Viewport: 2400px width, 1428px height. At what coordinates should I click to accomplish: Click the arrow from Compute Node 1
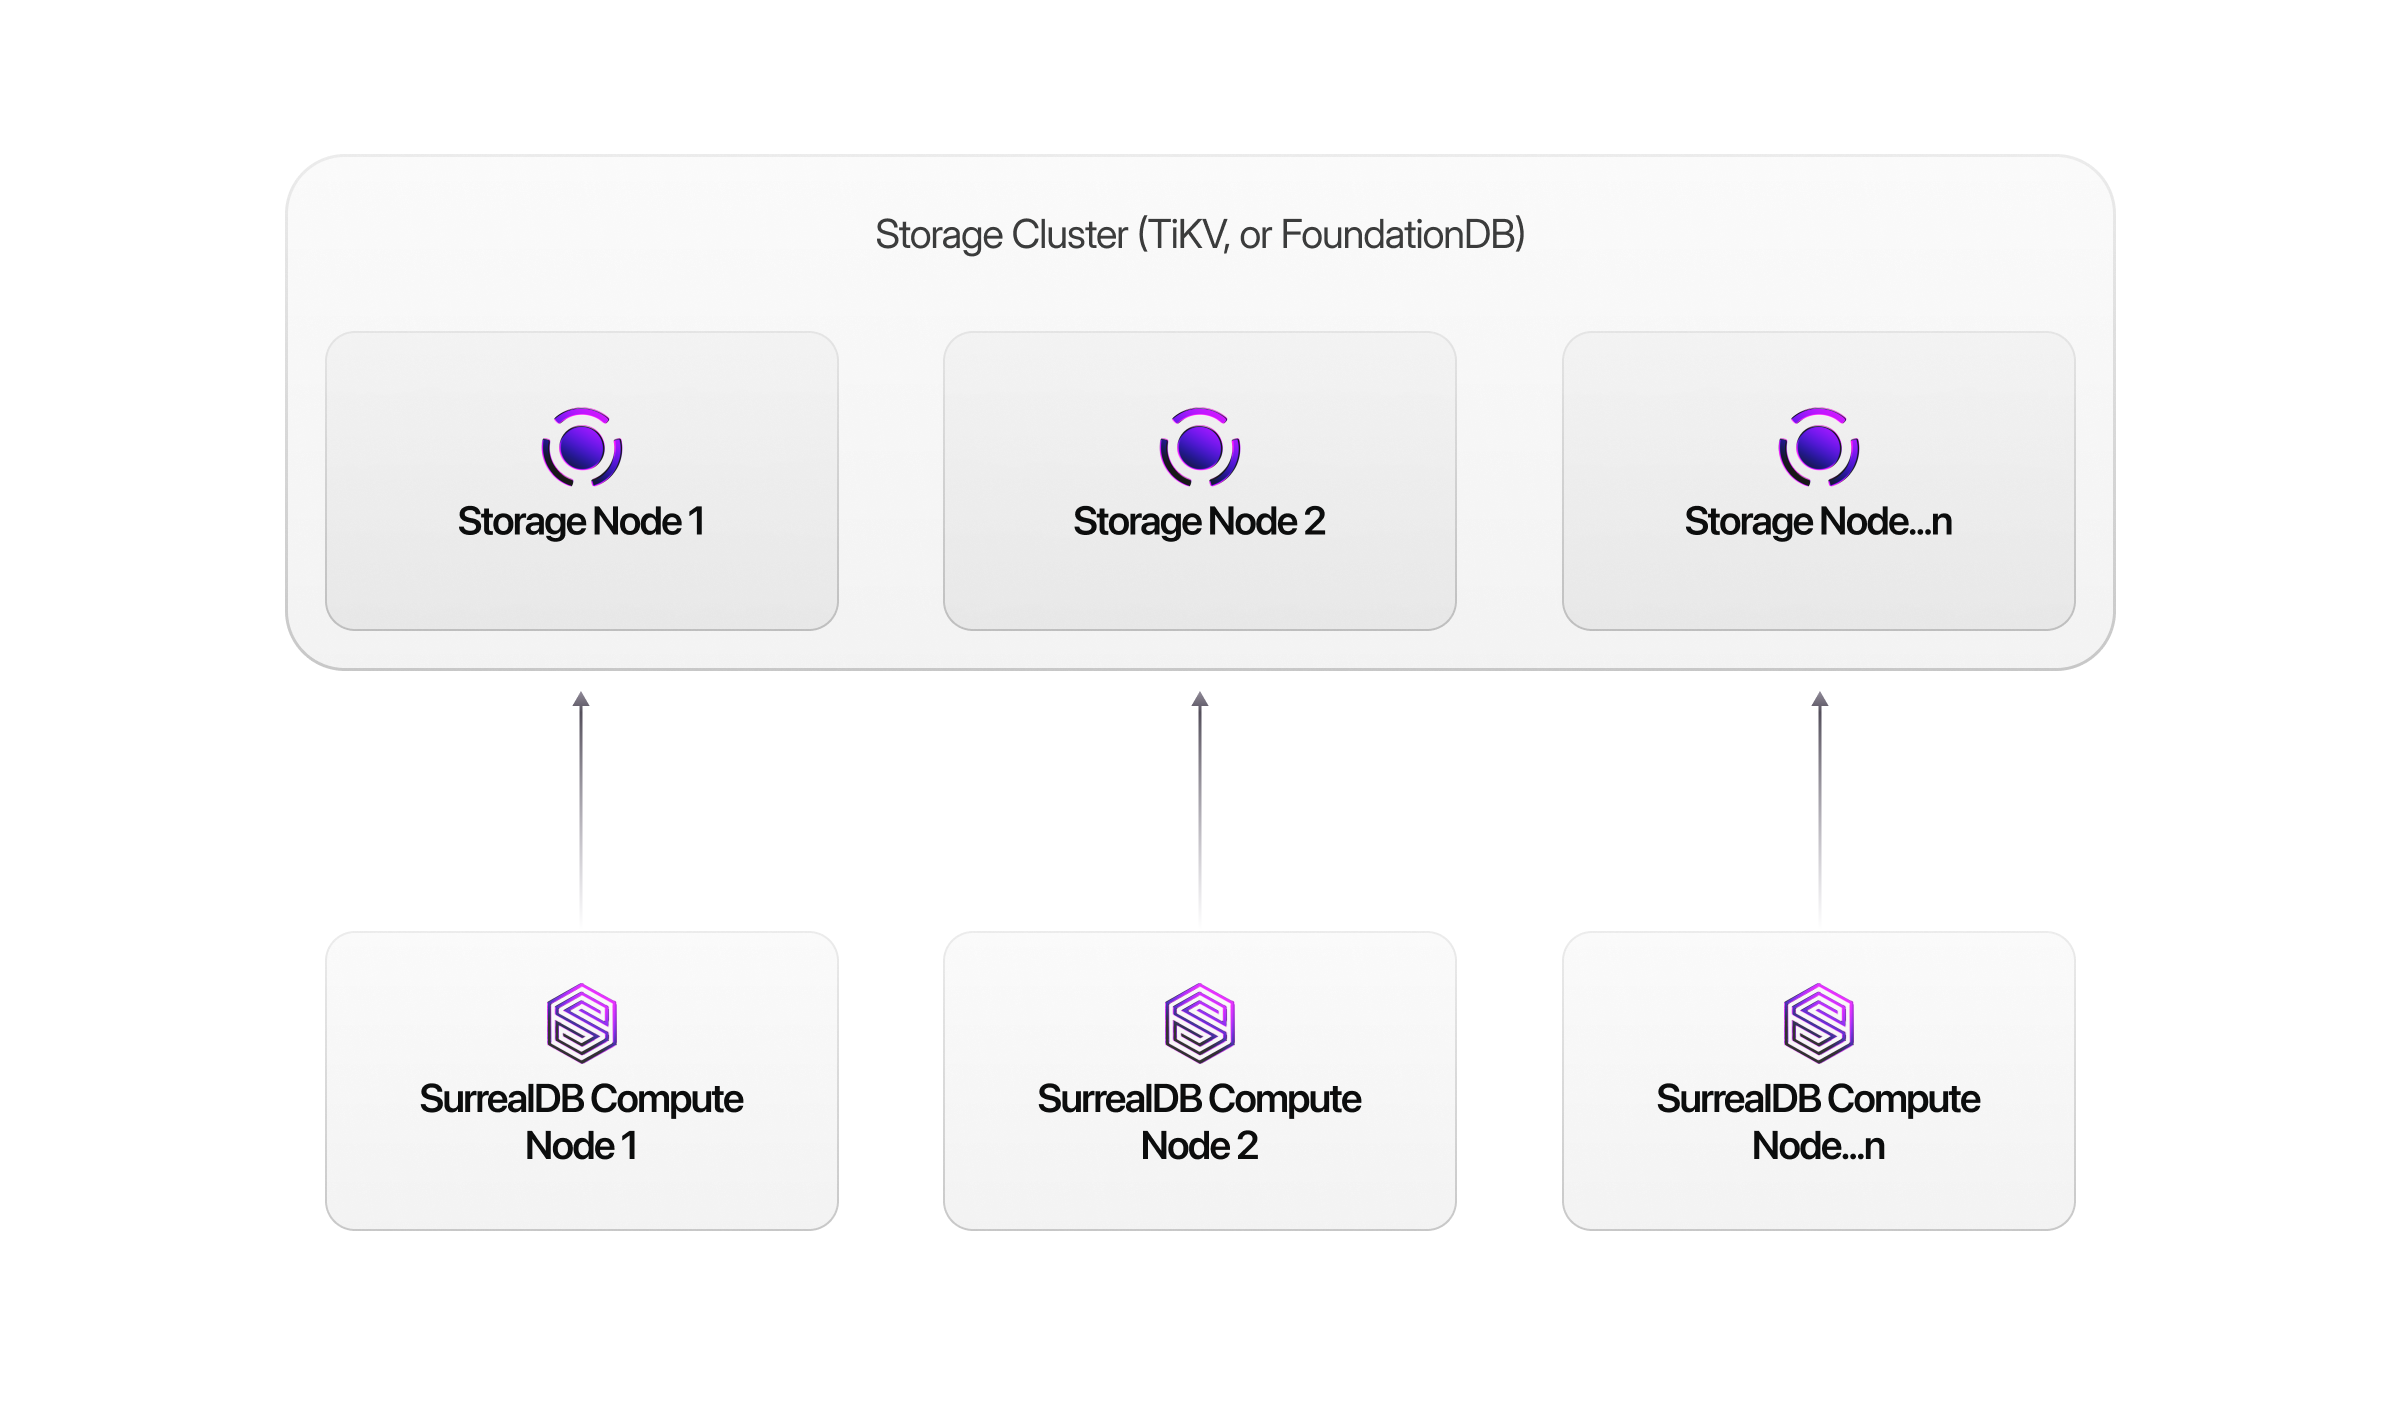click(581, 800)
